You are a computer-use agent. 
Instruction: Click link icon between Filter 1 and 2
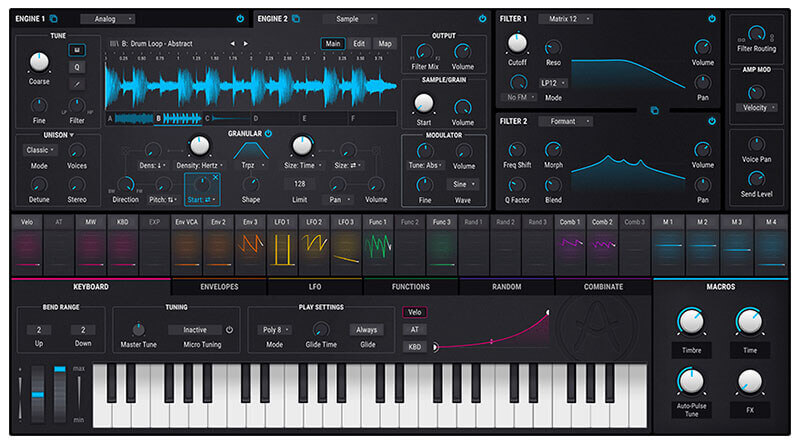(655, 110)
